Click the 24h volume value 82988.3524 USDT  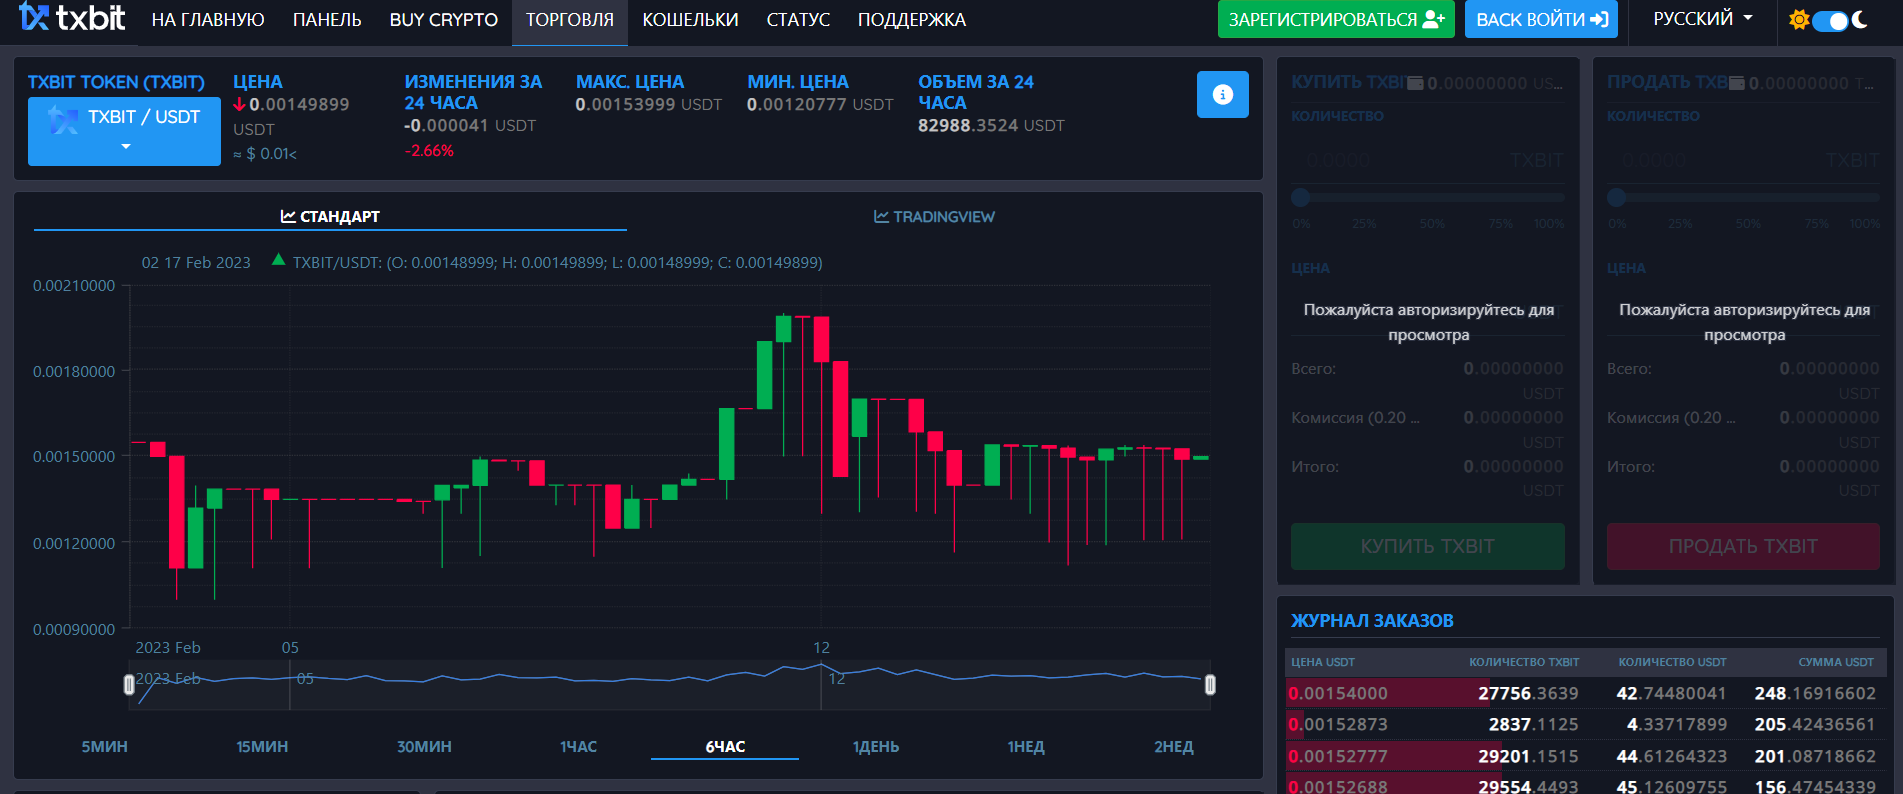coord(991,125)
